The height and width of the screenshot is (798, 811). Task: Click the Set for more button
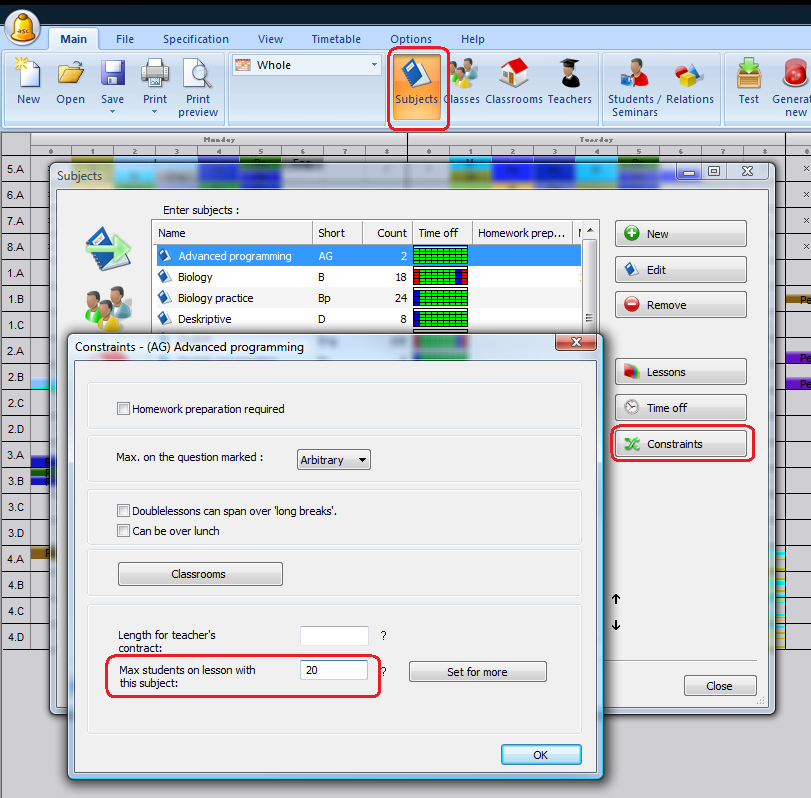(x=477, y=672)
